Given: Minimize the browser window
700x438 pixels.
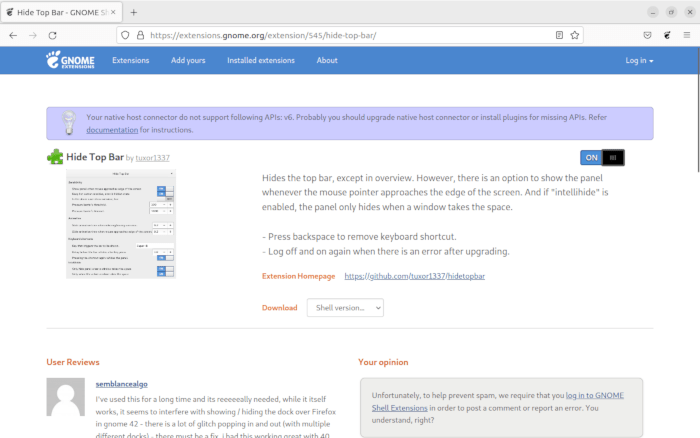Looking at the screenshot, I should [653, 12].
